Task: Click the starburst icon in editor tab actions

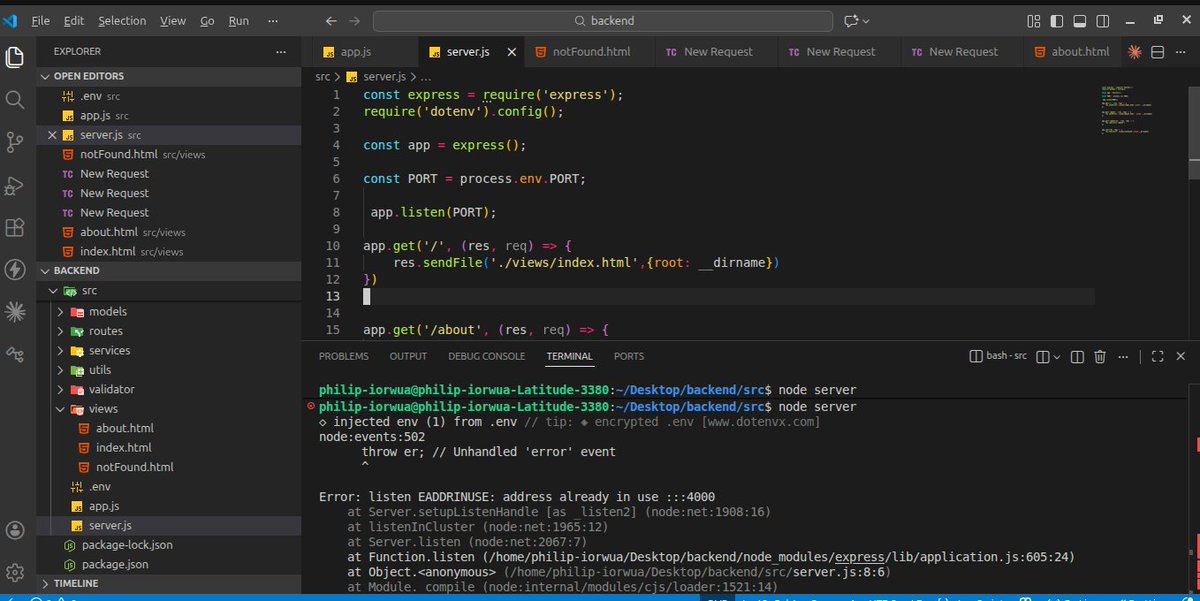Action: pyautogui.click(x=1135, y=52)
